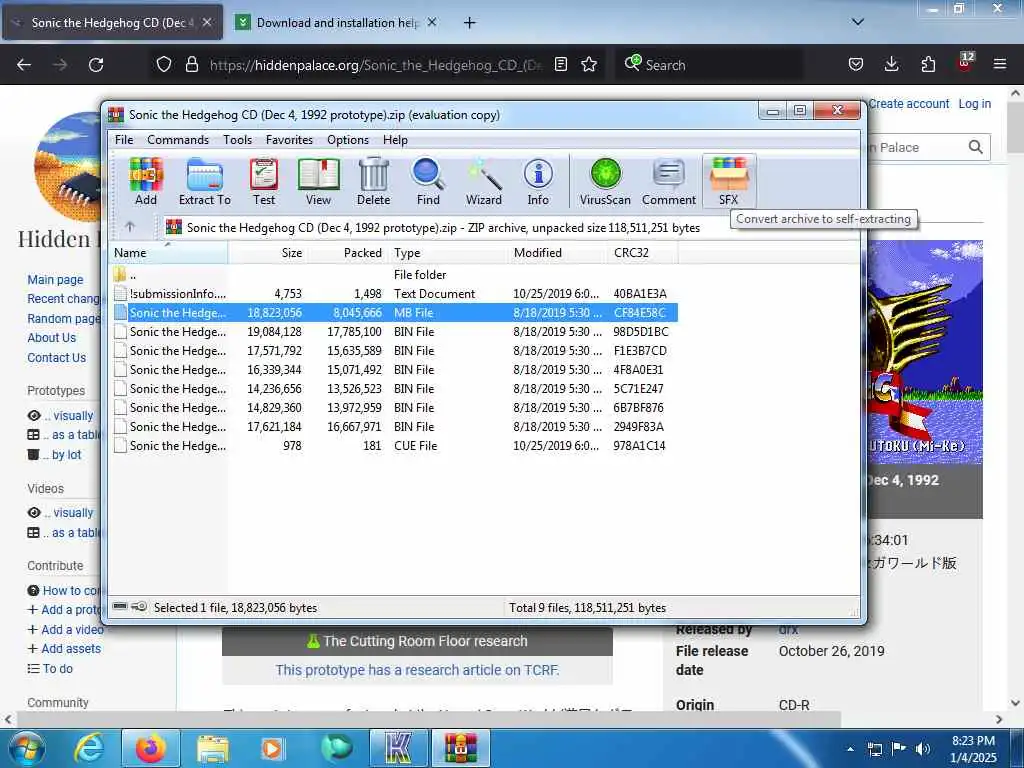The image size is (1024, 768).
Task: Open the View tool in WinRAR
Action: [319, 182]
